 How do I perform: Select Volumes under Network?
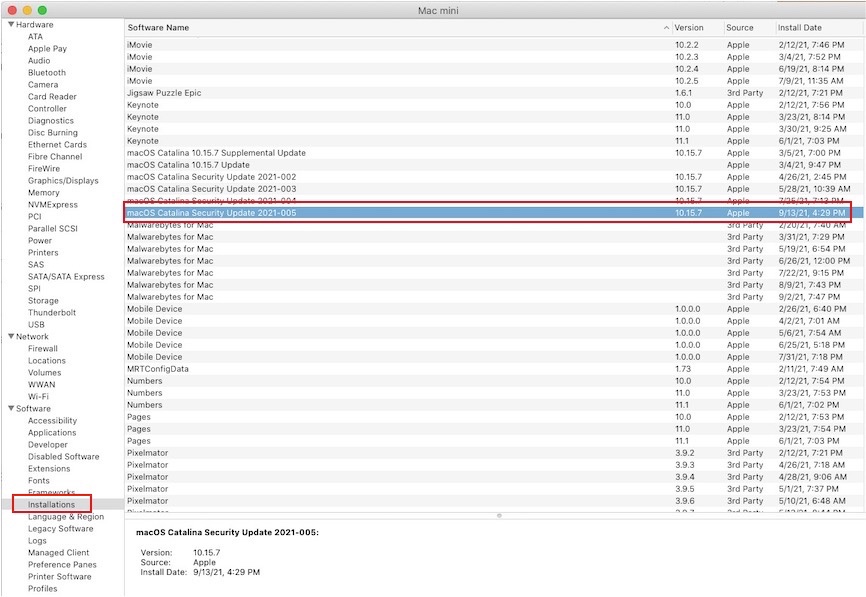tap(45, 373)
